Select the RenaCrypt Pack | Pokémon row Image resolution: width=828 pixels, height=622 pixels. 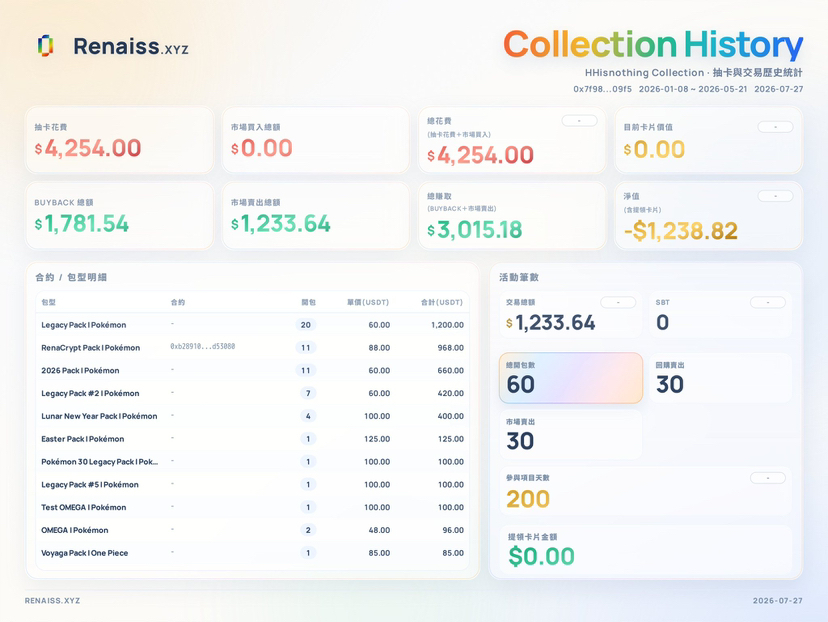pyautogui.click(x=252, y=347)
